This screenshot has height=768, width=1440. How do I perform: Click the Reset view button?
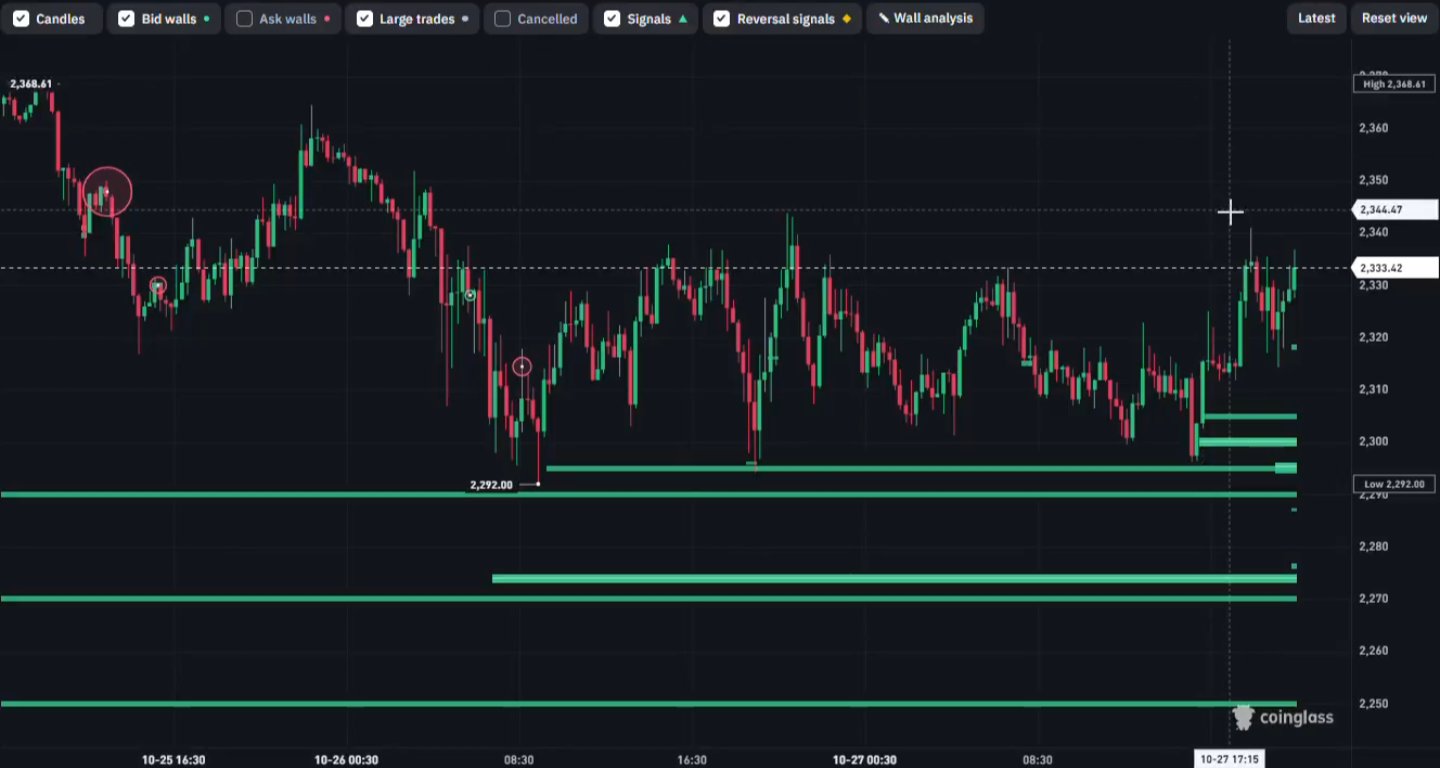[1394, 19]
